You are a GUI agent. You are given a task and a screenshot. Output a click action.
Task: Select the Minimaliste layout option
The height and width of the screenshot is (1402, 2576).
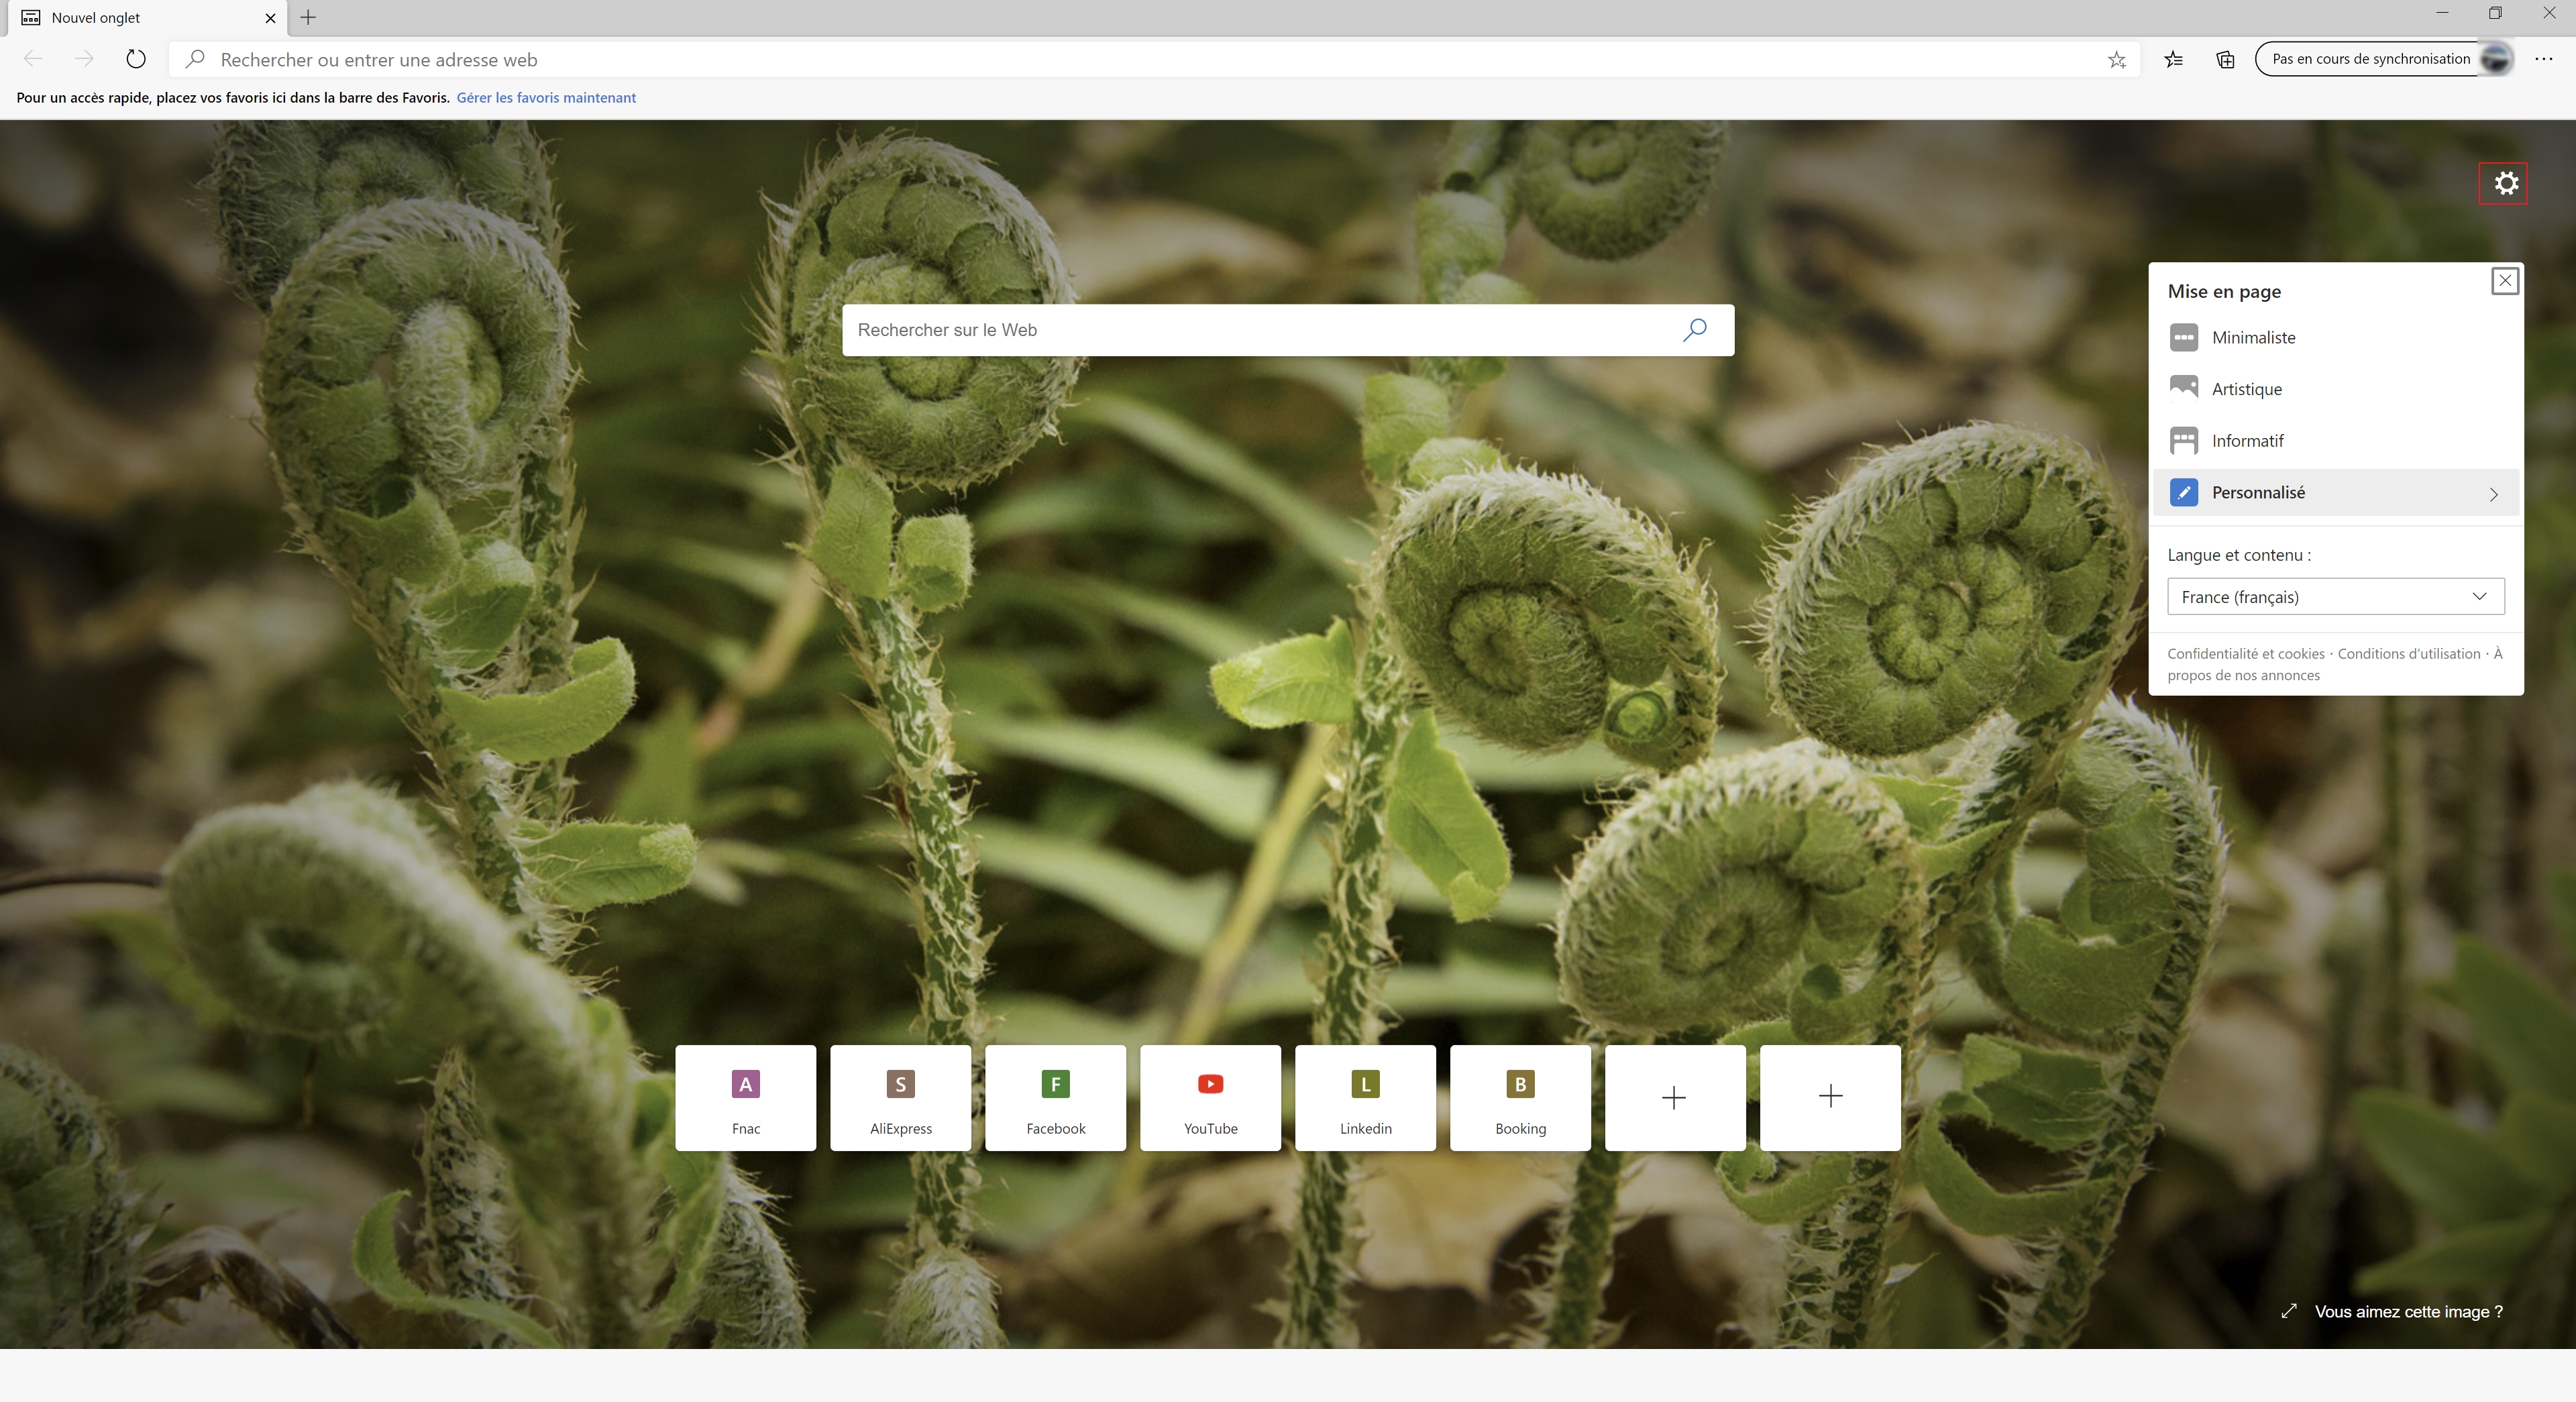2251,337
